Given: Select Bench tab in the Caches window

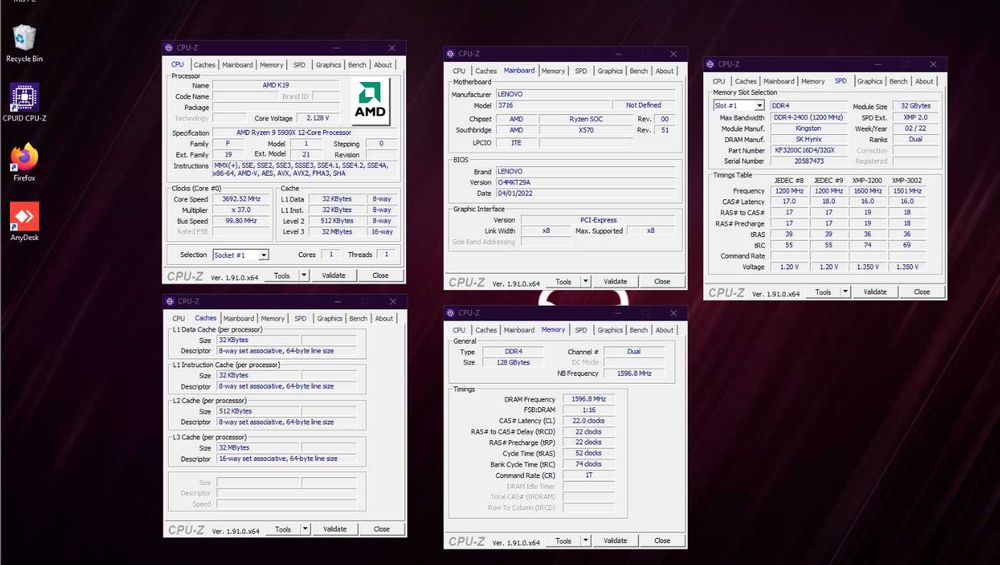Looking at the screenshot, I should (x=358, y=318).
